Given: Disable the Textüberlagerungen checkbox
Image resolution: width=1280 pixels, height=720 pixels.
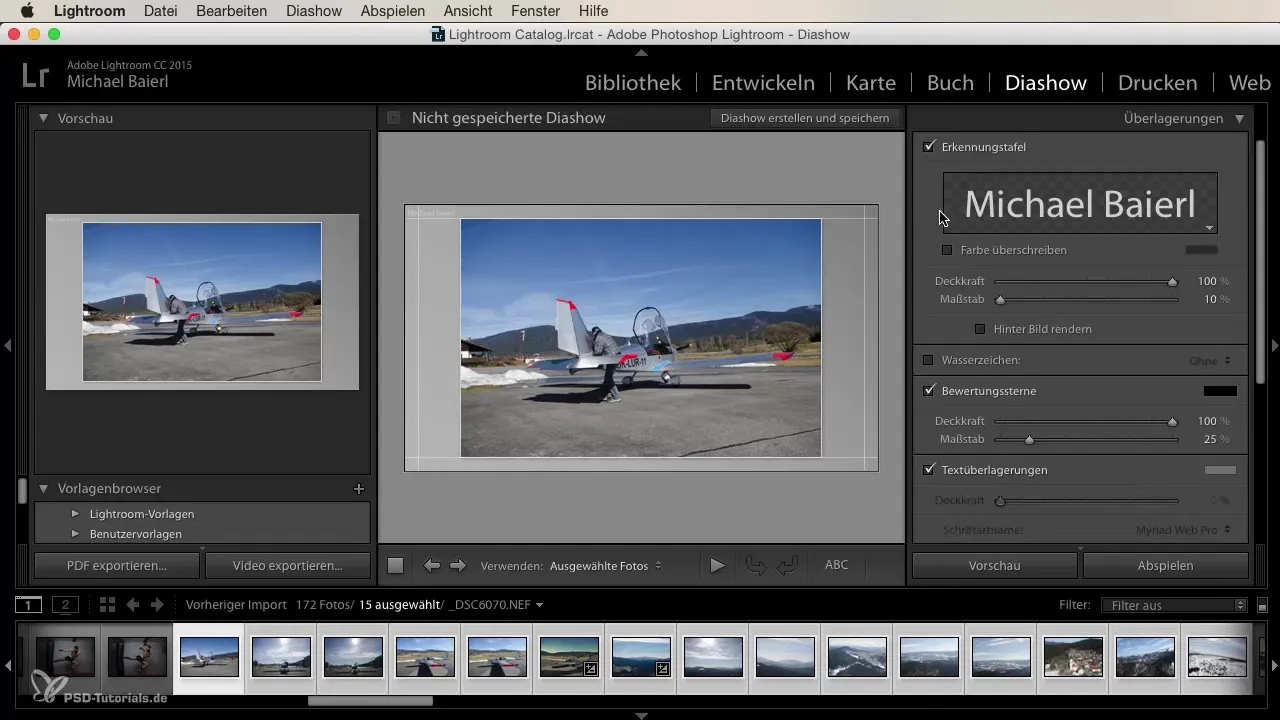Looking at the screenshot, I should point(929,470).
